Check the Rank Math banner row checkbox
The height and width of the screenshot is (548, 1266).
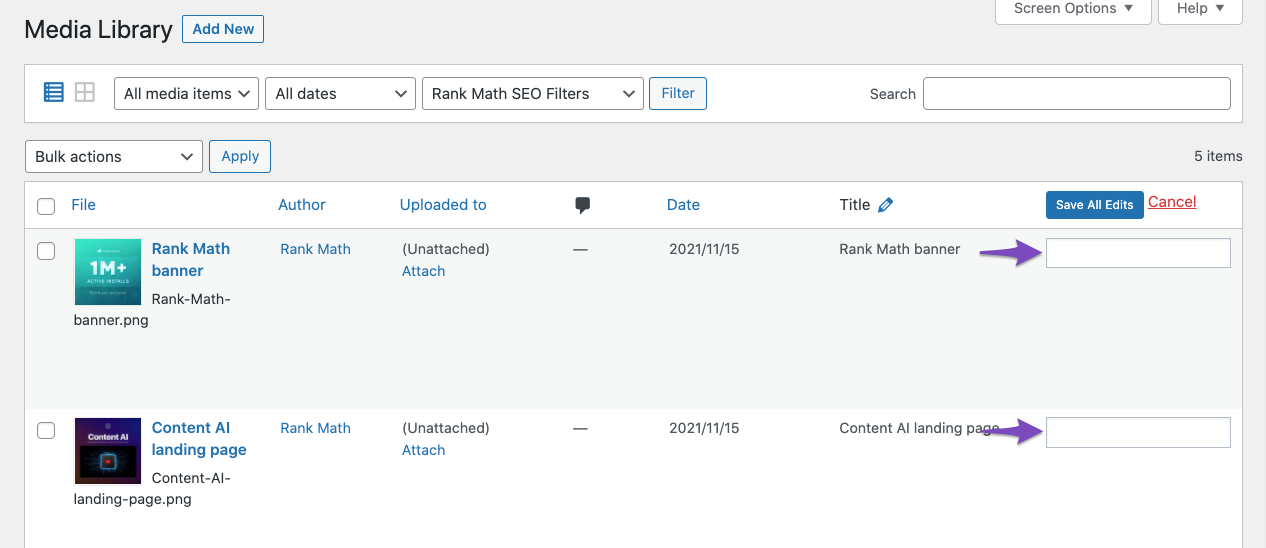coord(46,251)
